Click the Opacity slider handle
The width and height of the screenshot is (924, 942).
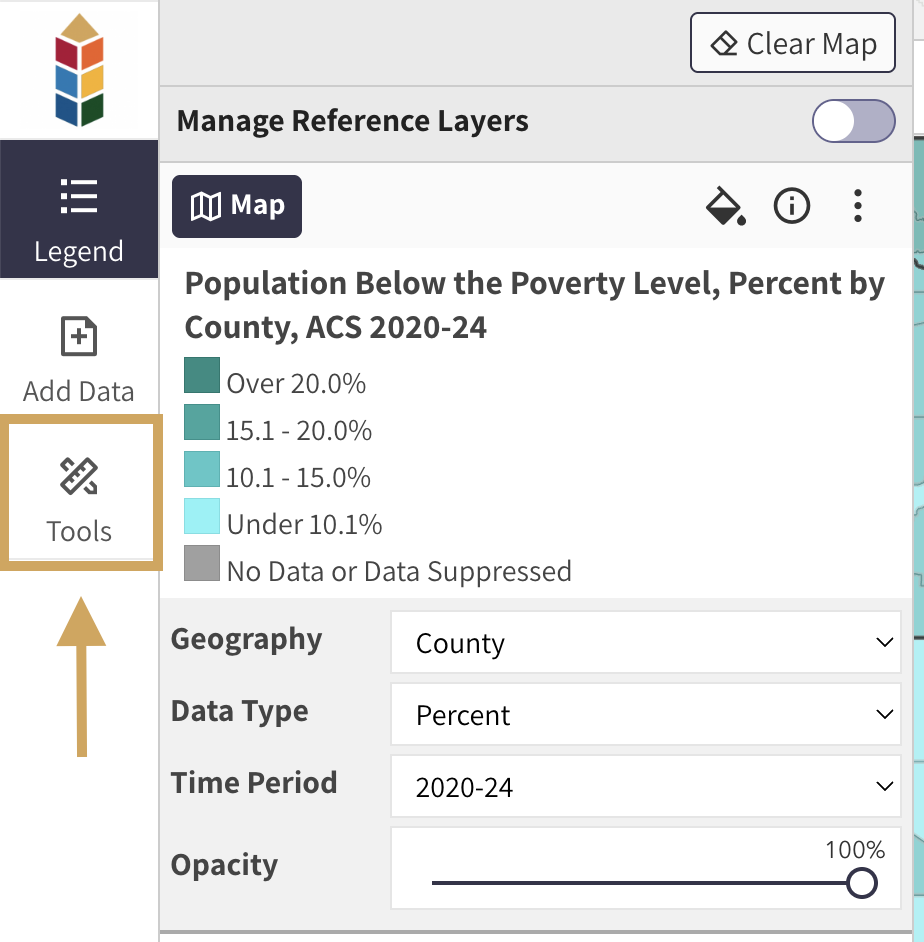[862, 883]
